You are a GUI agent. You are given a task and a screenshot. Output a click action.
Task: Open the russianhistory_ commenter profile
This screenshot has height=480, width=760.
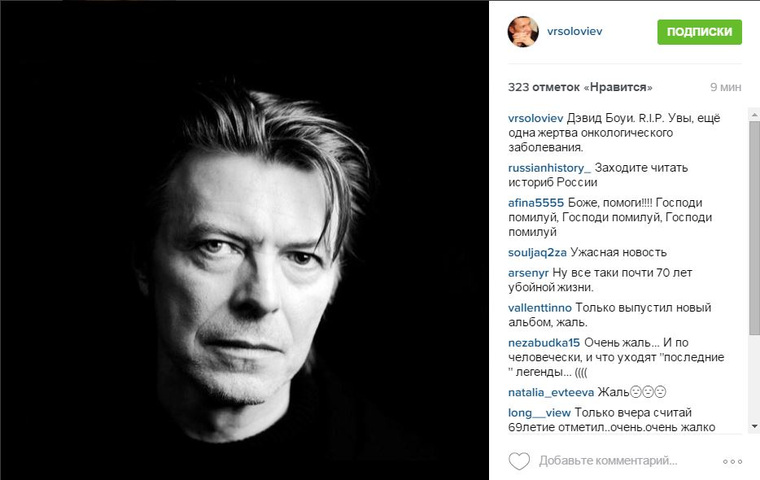pyautogui.click(x=550, y=168)
